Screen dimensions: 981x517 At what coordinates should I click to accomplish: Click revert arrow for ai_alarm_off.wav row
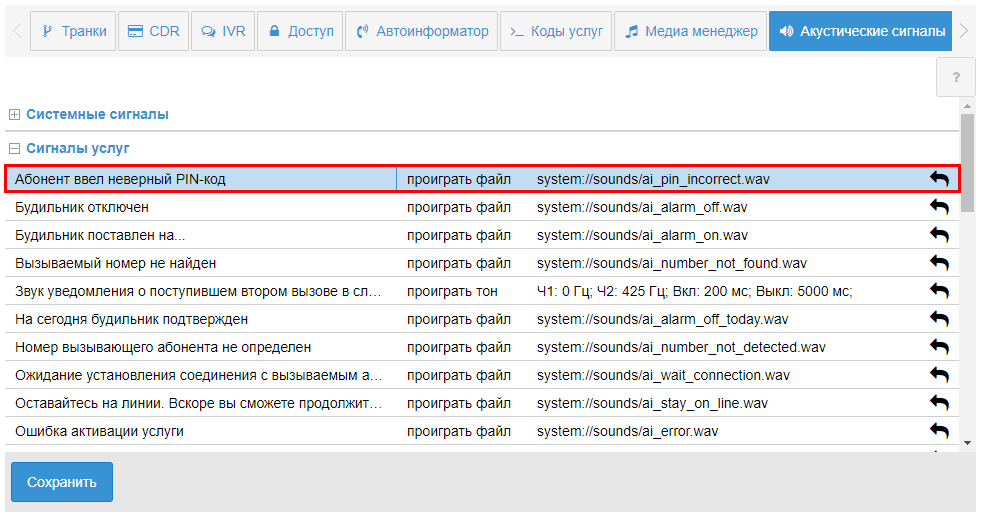click(939, 207)
